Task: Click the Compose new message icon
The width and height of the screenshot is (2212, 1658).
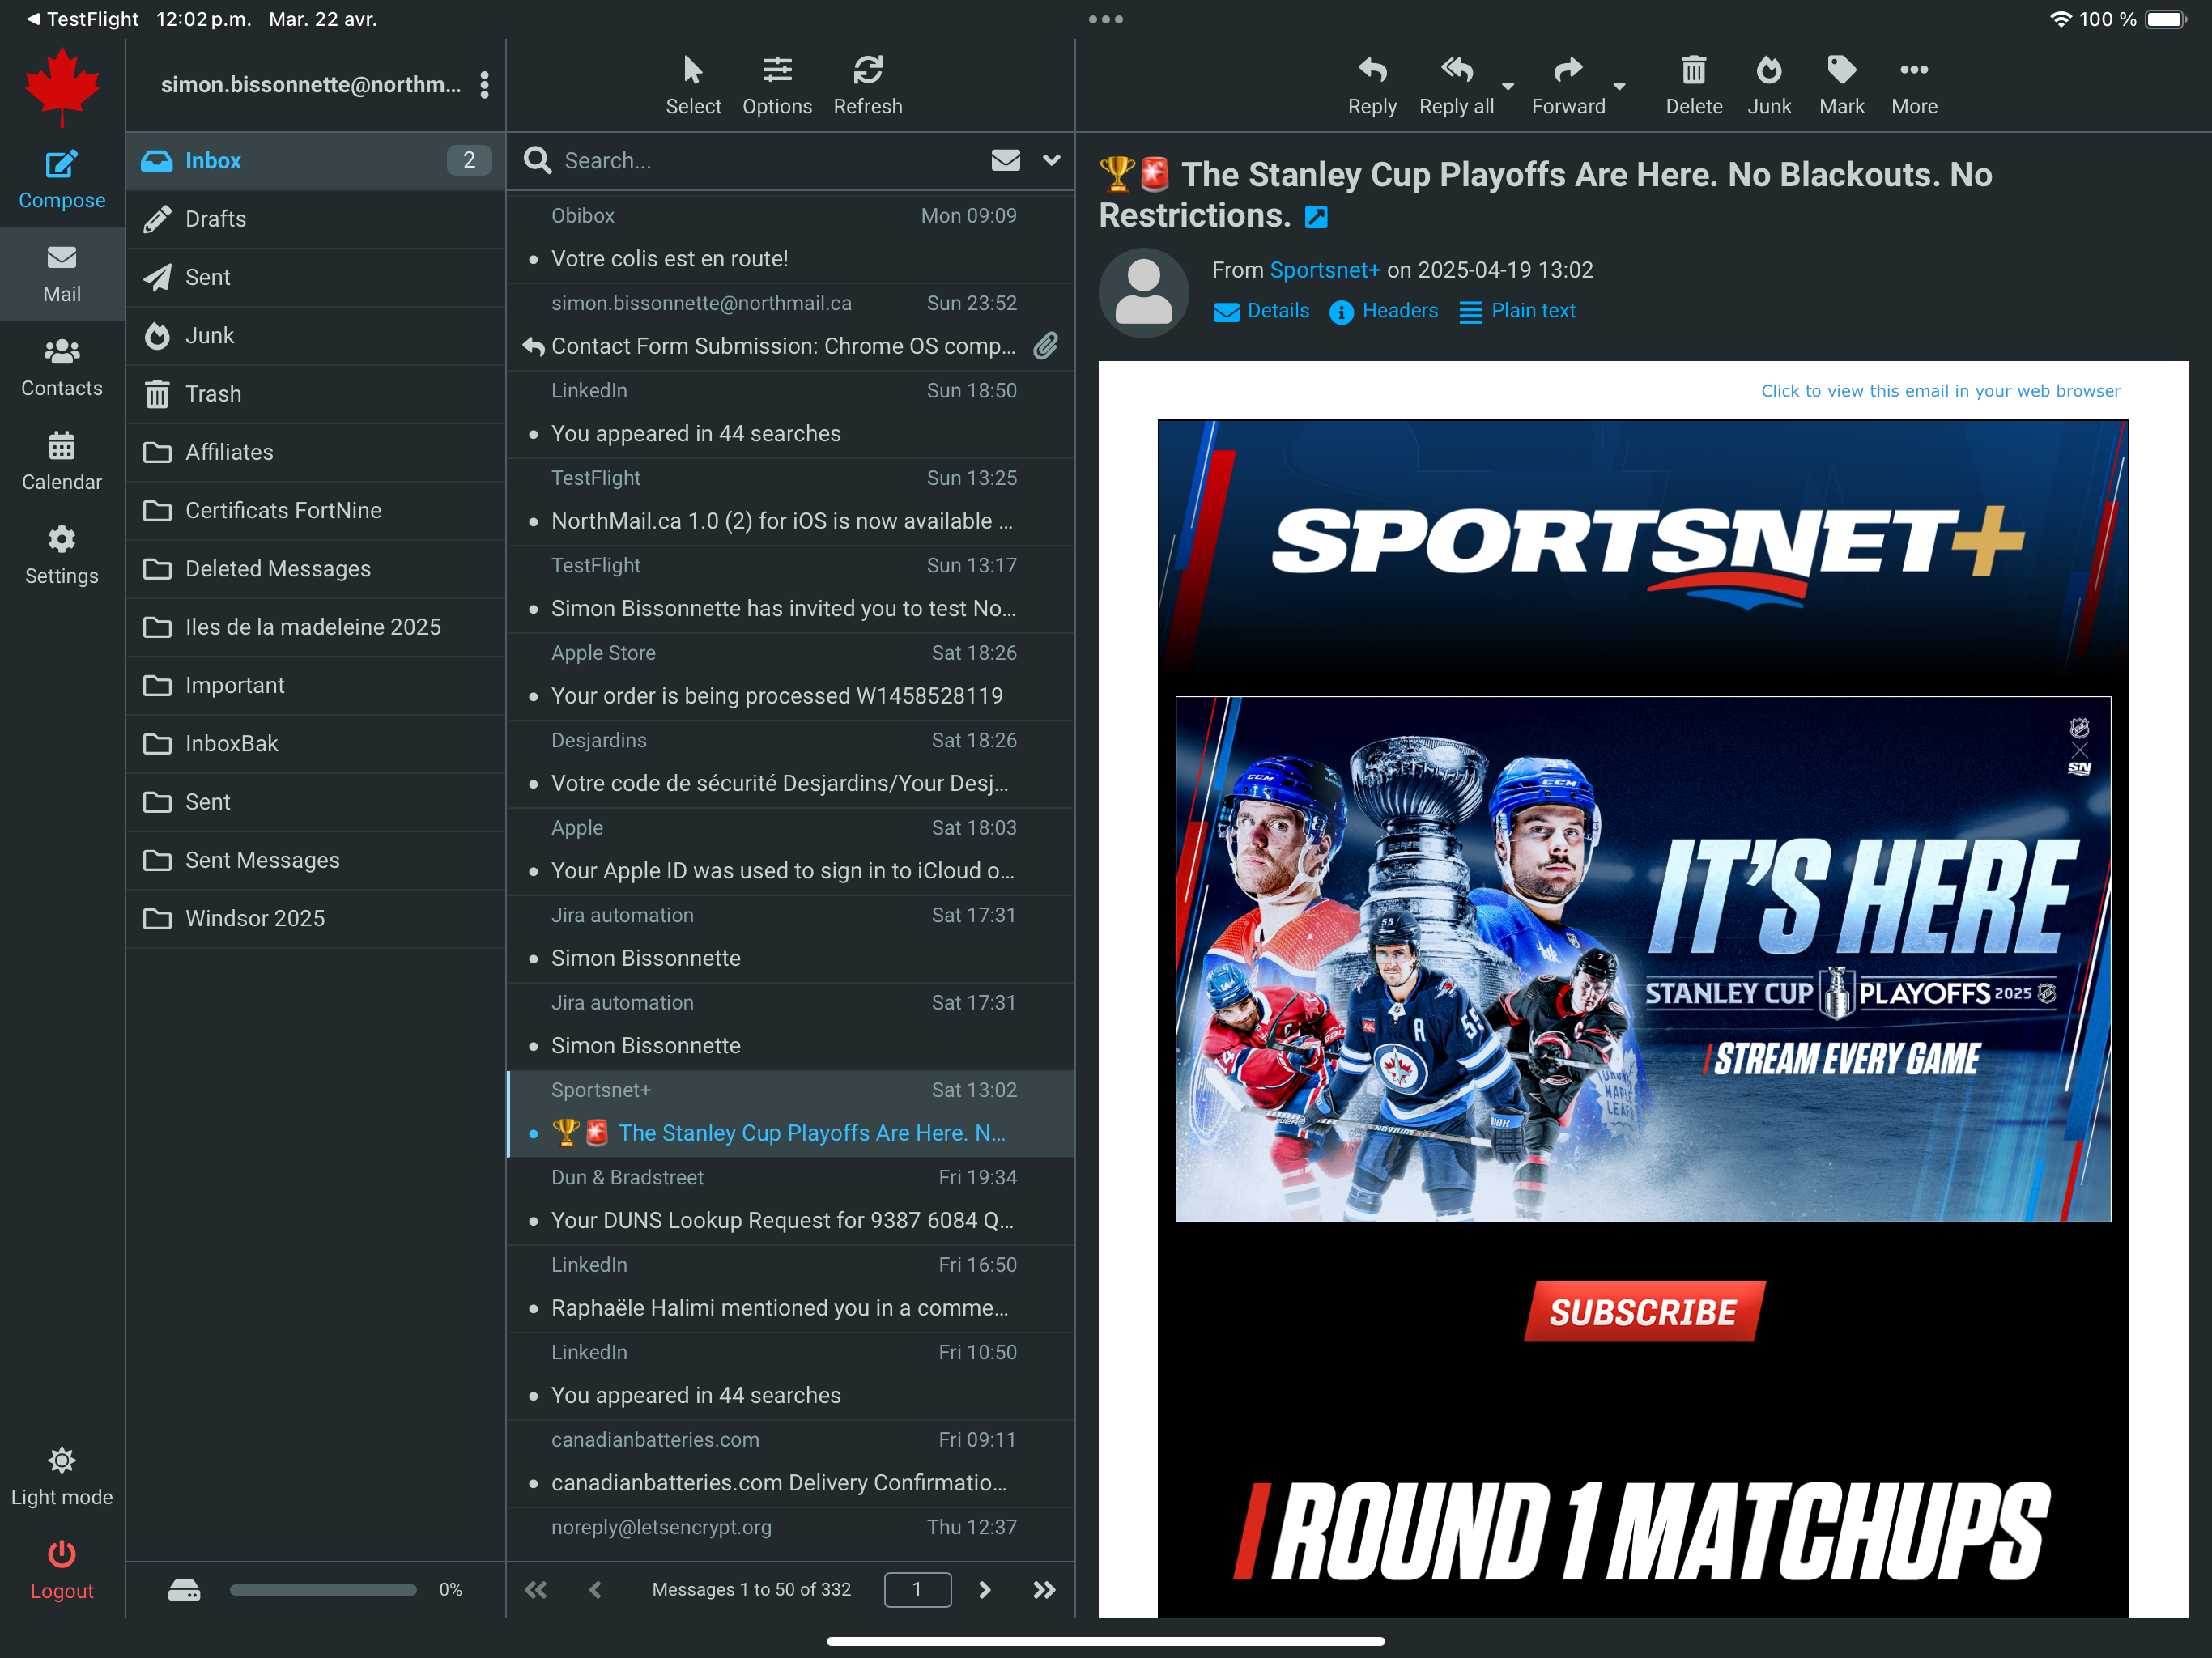Action: pyautogui.click(x=61, y=165)
